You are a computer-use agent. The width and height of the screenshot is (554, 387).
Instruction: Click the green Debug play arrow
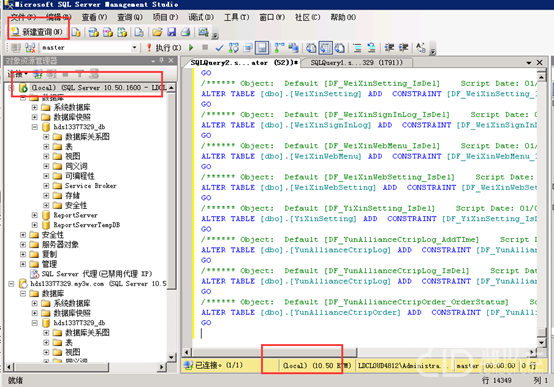point(191,47)
